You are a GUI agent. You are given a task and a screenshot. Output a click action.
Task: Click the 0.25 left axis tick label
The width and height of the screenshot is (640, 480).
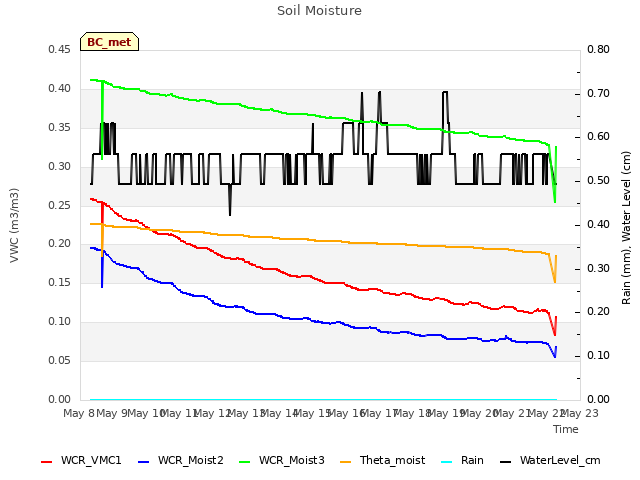click(59, 205)
